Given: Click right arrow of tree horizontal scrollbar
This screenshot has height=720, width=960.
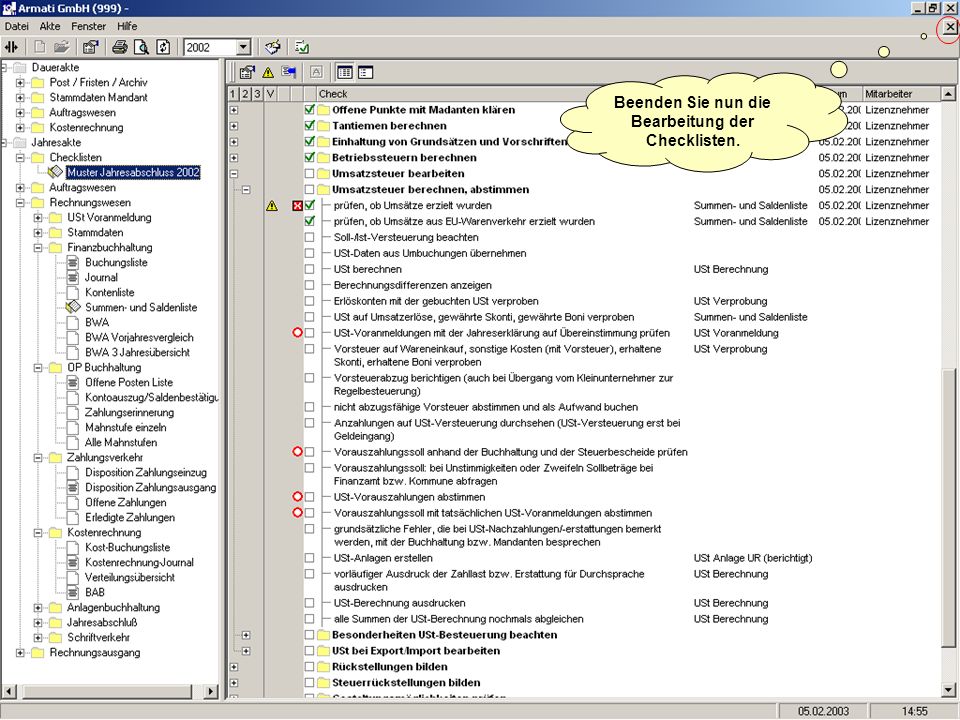Looking at the screenshot, I should pyautogui.click(x=210, y=691).
